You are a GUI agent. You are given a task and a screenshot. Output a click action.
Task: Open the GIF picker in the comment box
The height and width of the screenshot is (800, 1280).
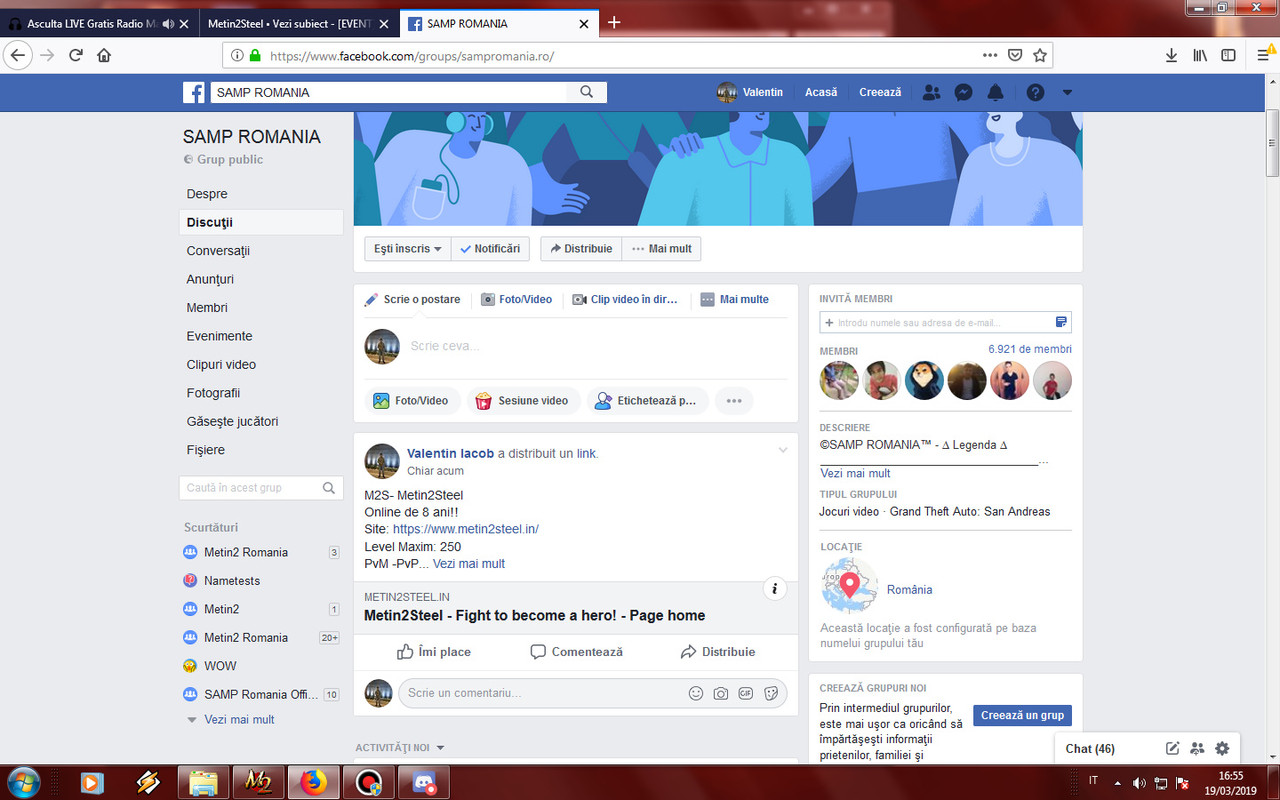[746, 693]
